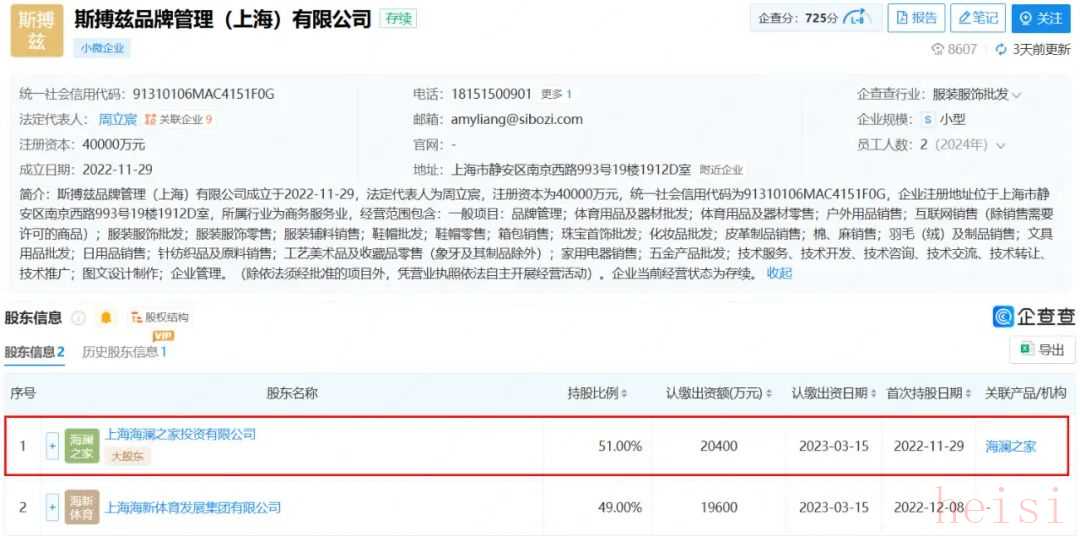Image resolution: width=1080 pixels, height=536 pixels.
Task: Click the 关注 follow button
Action: (x=1041, y=19)
